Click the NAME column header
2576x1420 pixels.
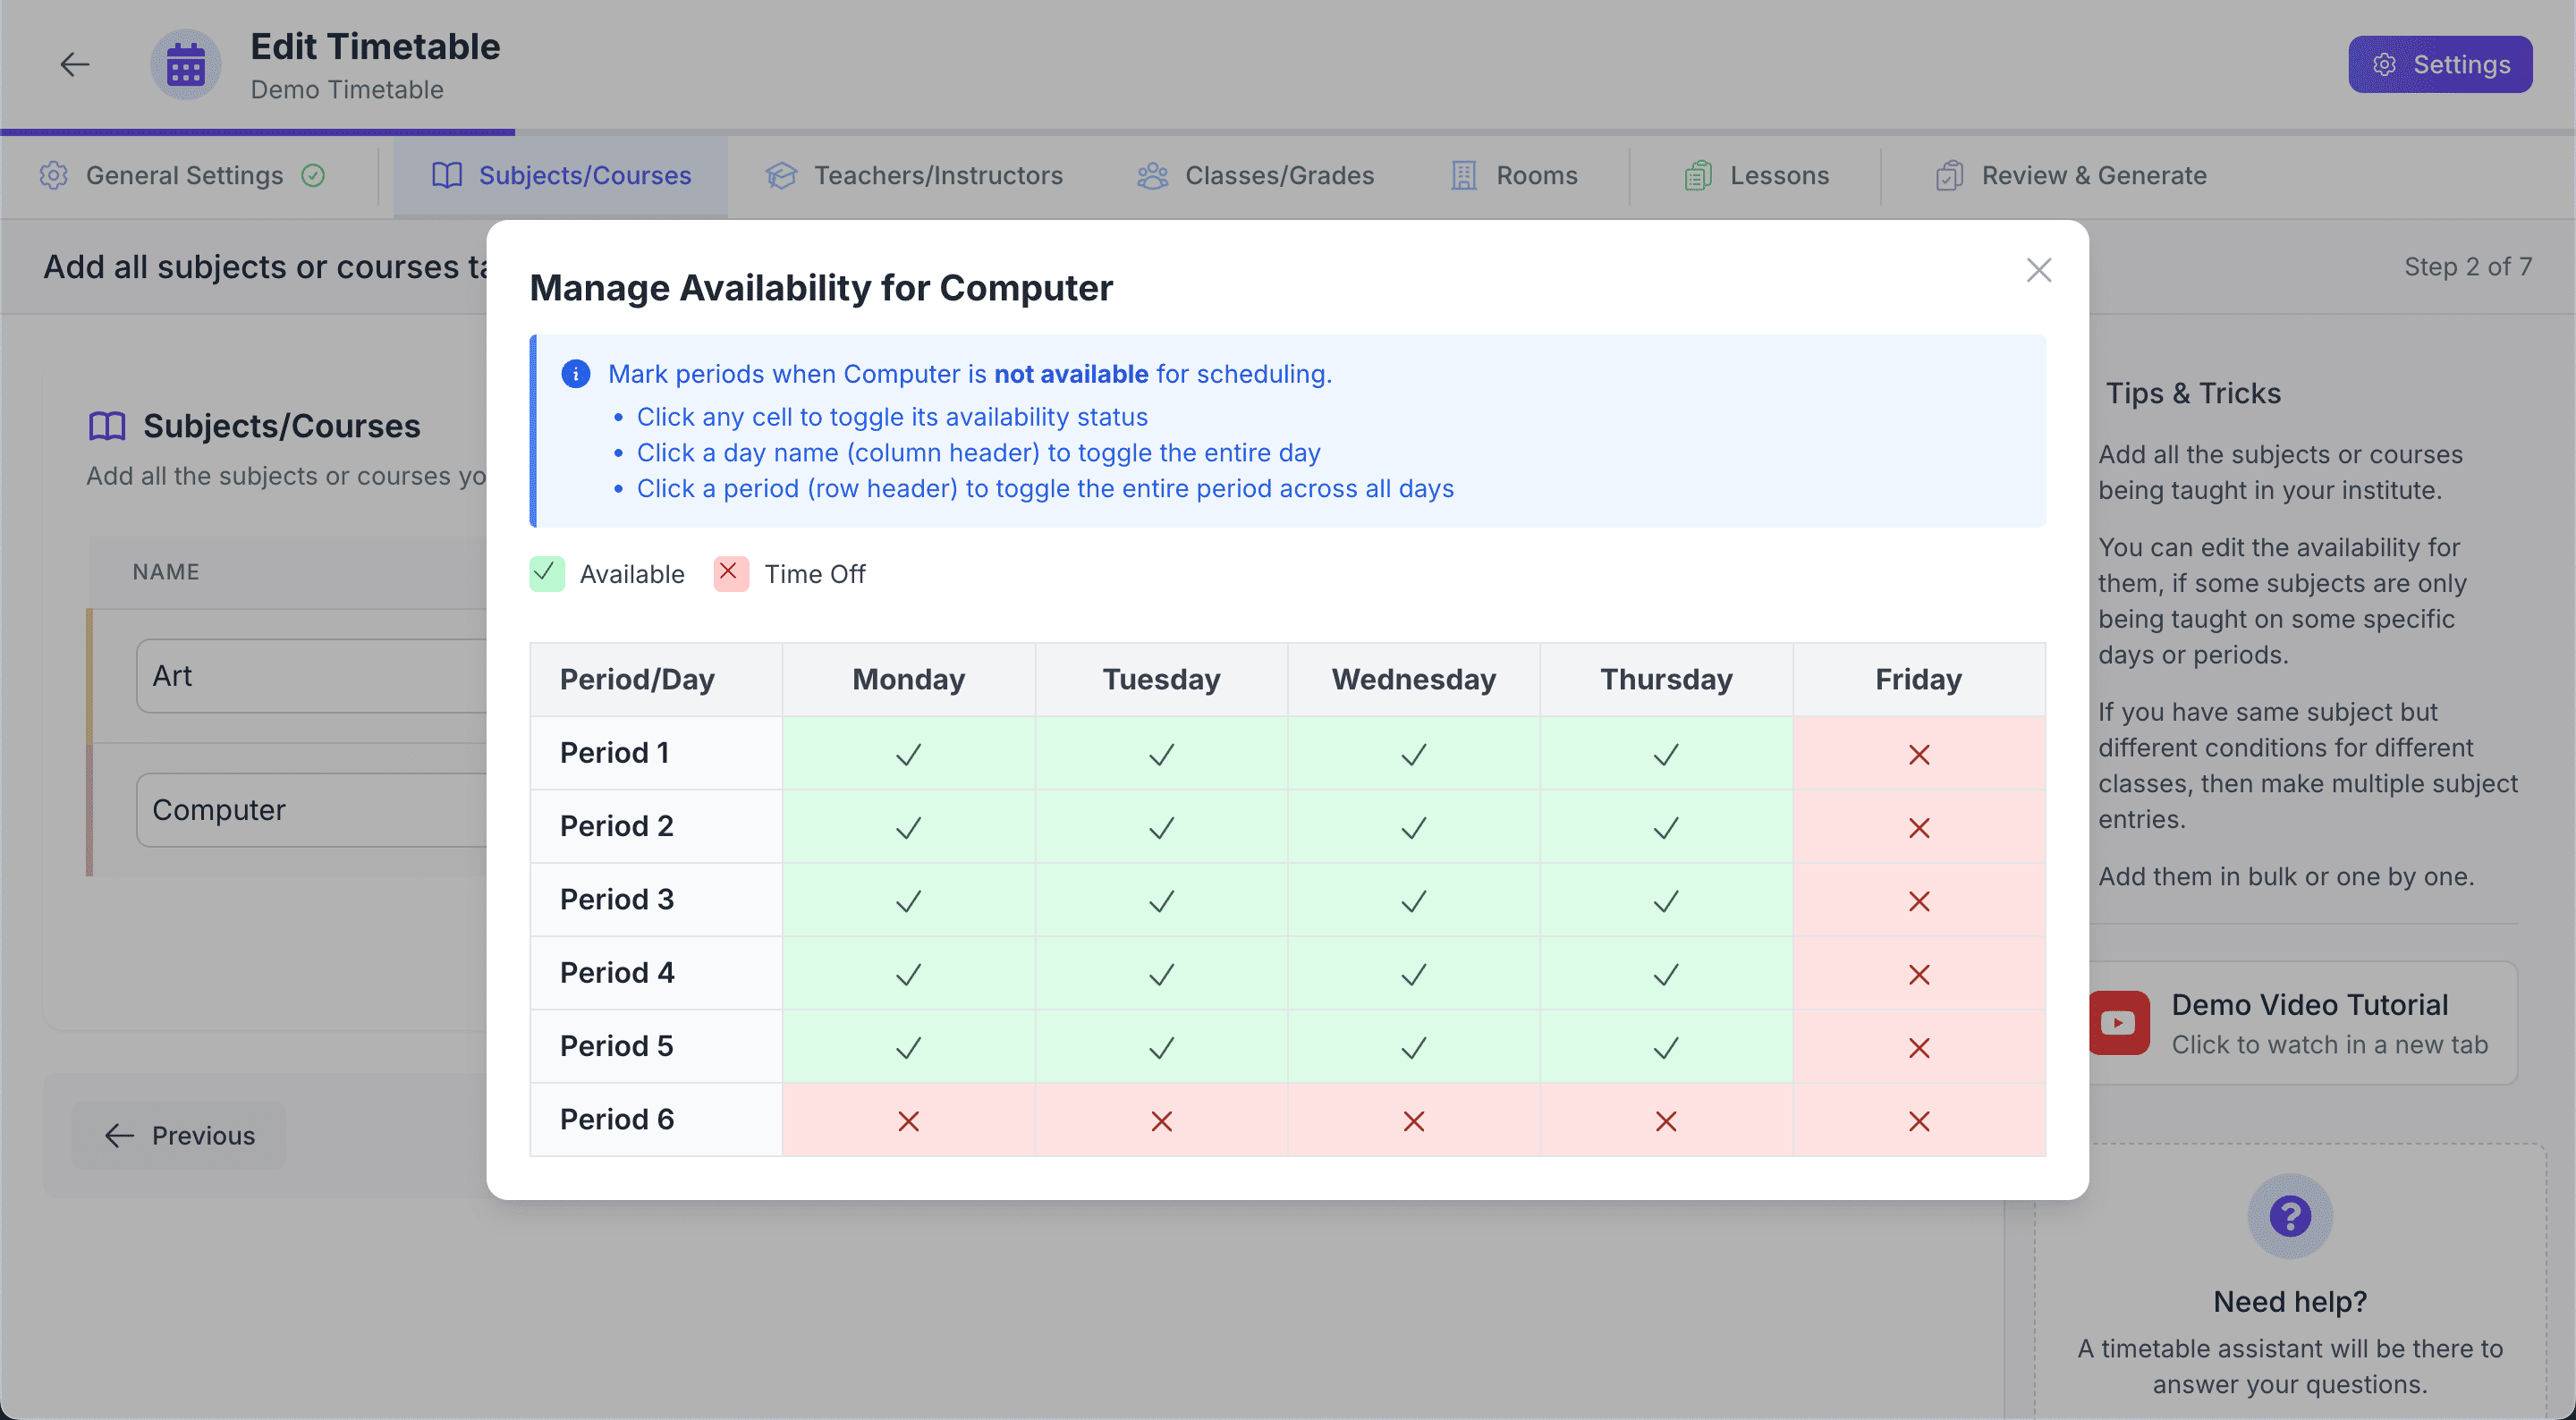click(166, 572)
